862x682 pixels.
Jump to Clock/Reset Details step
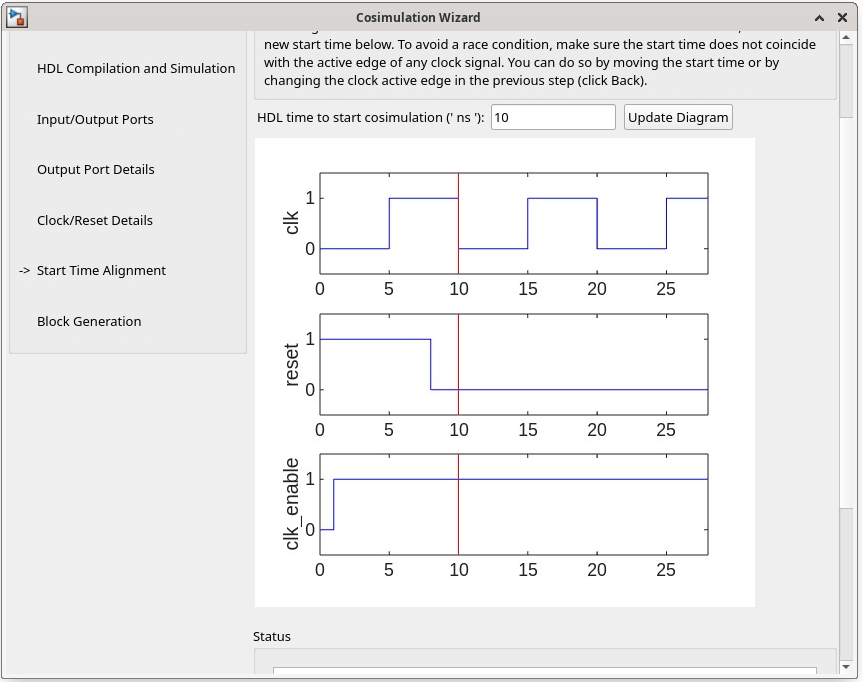pos(95,220)
